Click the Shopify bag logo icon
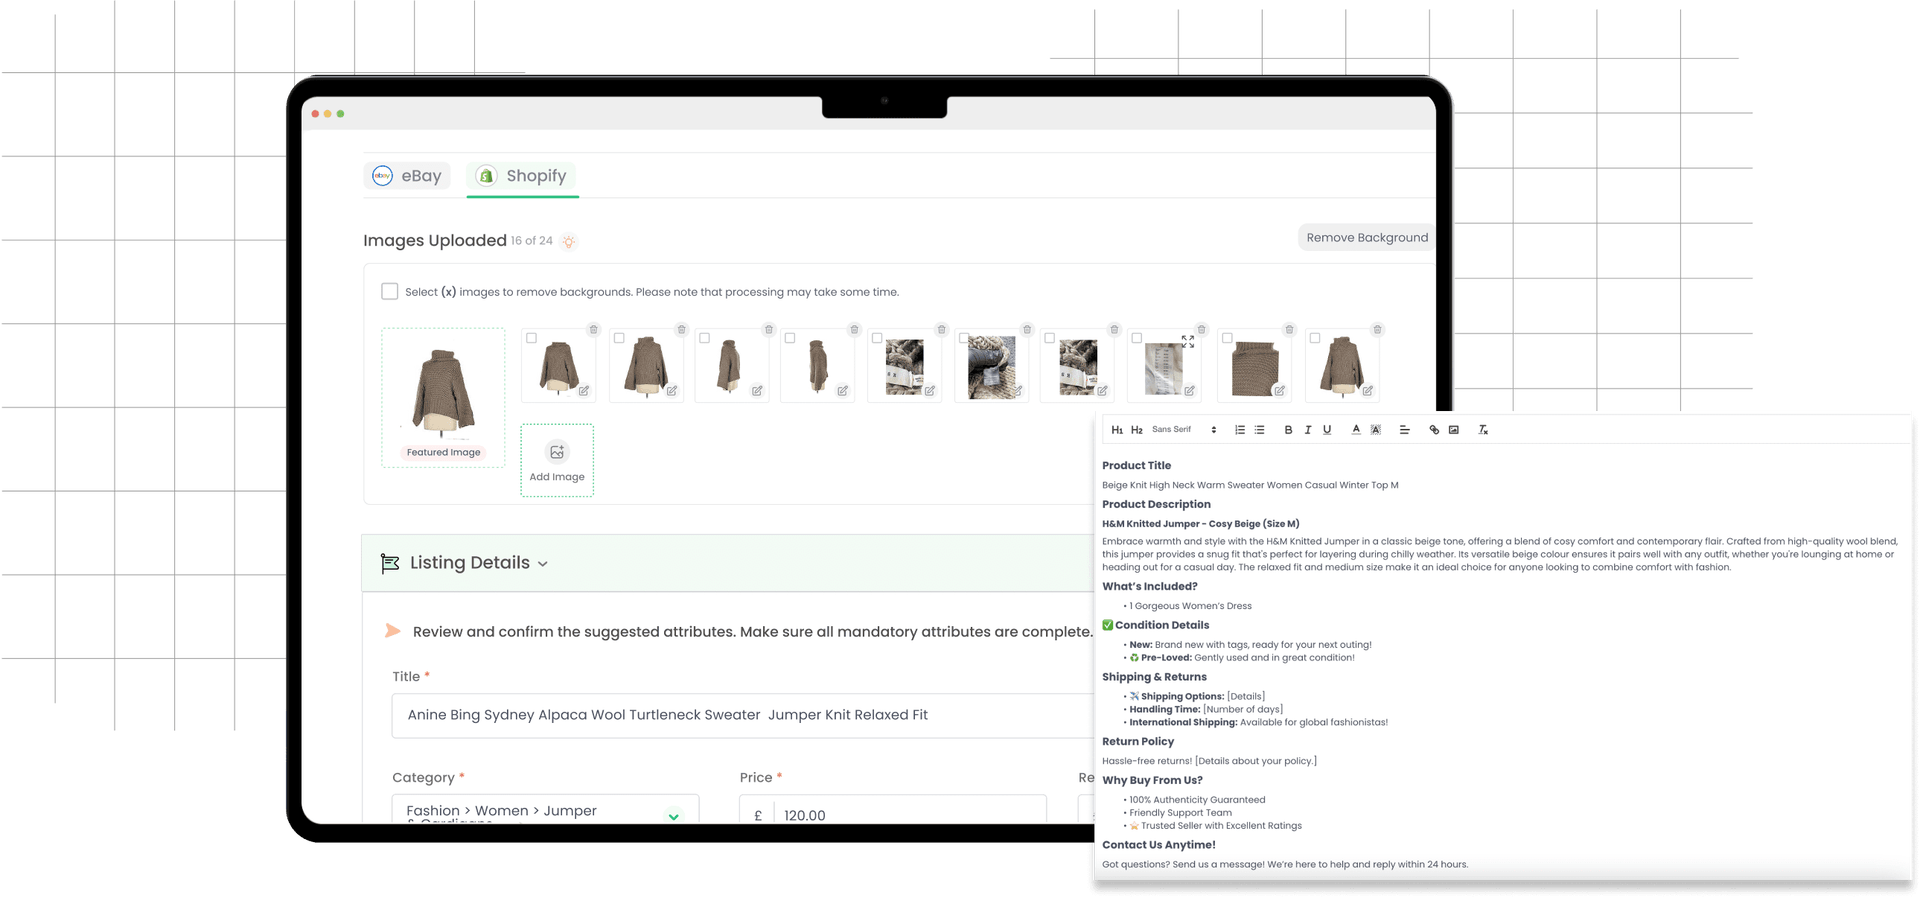 coord(486,176)
